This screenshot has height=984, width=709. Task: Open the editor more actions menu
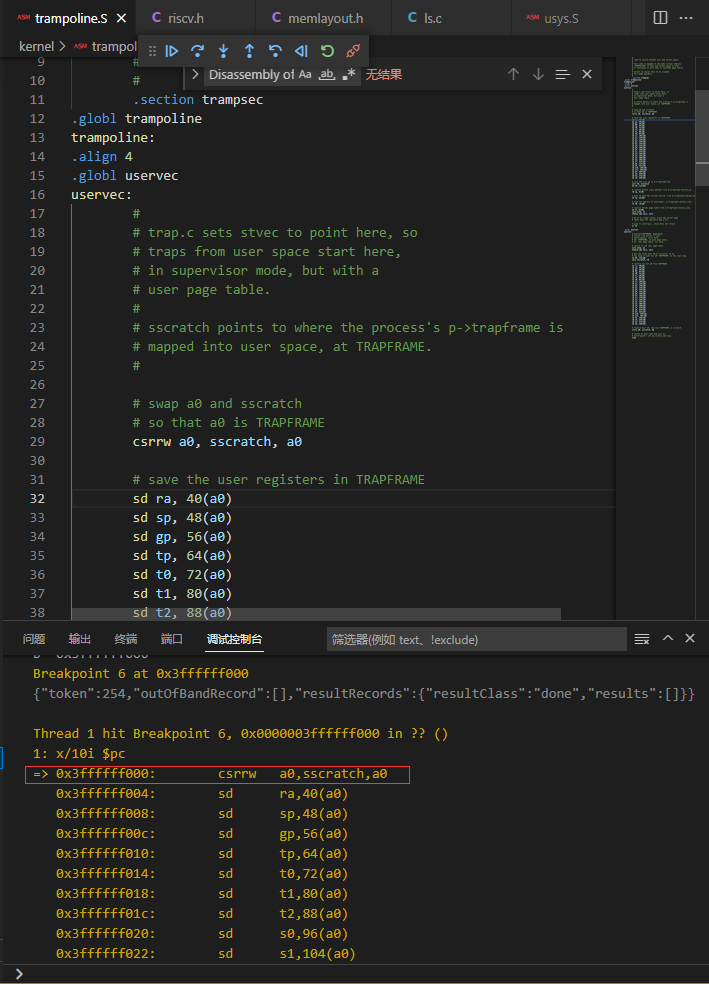(686, 18)
